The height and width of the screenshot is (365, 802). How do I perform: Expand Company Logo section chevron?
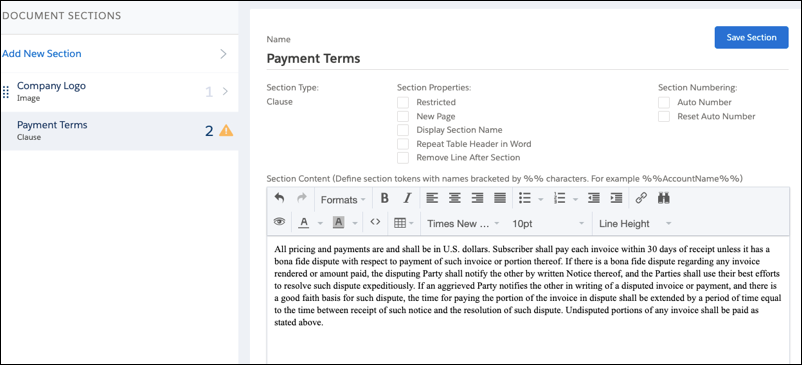(225, 92)
